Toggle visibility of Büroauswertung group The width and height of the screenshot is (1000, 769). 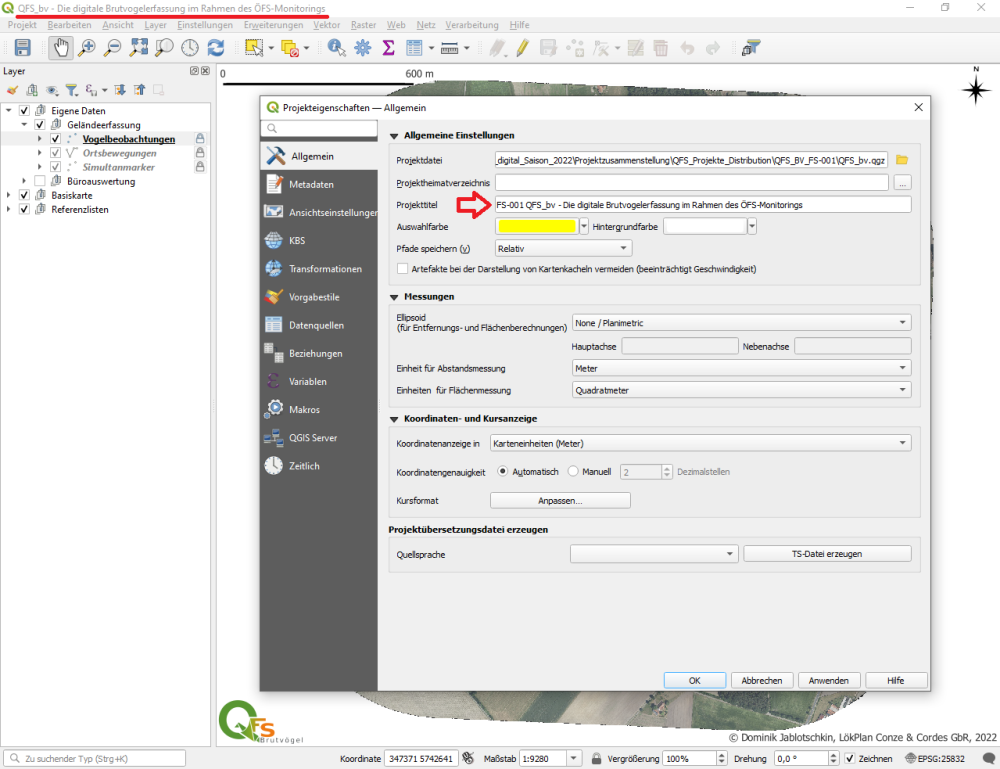tap(40, 181)
